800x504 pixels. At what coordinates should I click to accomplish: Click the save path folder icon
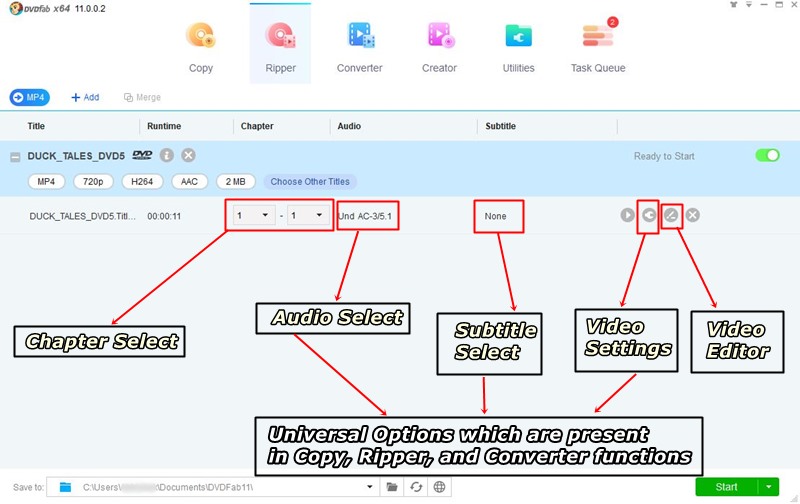[65, 487]
